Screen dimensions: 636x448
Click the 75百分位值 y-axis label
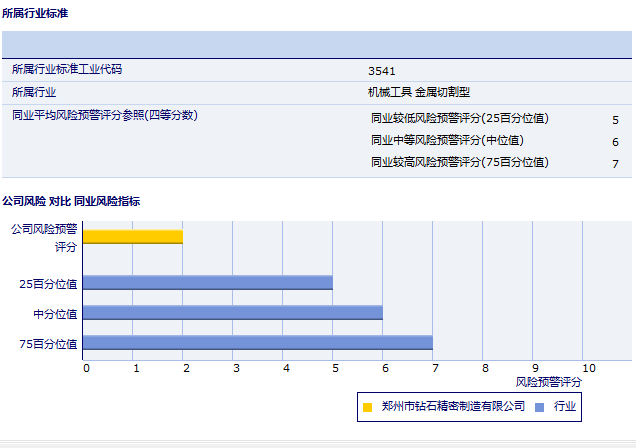pos(48,344)
